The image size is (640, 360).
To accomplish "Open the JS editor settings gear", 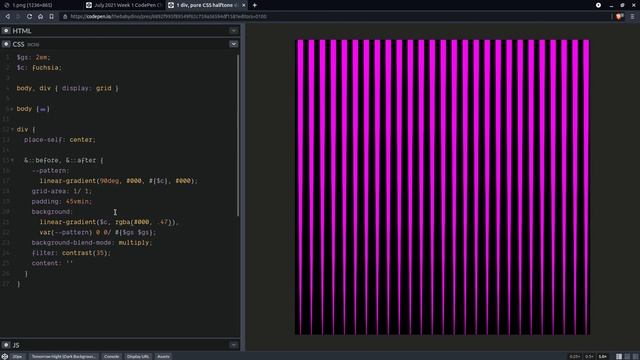I will (x=6, y=345).
